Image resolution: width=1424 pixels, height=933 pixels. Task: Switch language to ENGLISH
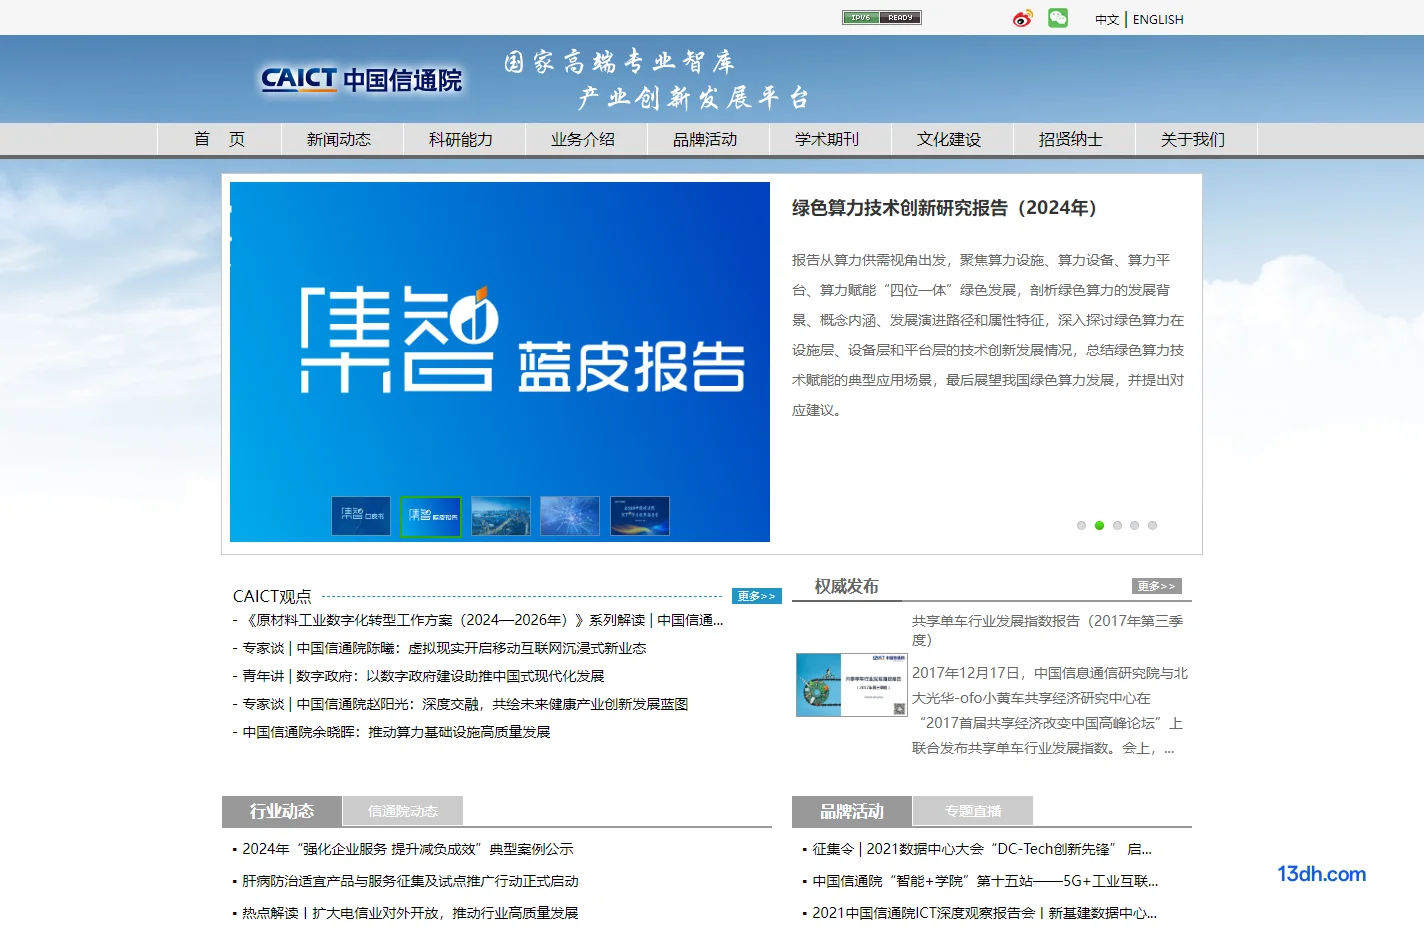pos(1158,19)
